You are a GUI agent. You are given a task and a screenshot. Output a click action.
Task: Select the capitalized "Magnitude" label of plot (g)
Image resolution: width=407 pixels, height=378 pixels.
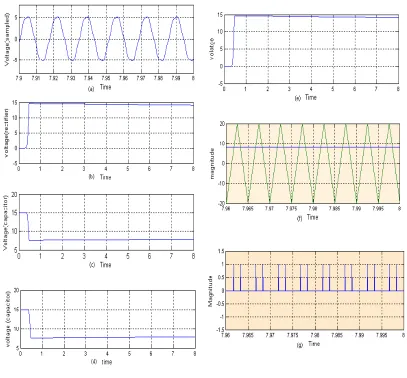[210, 291]
